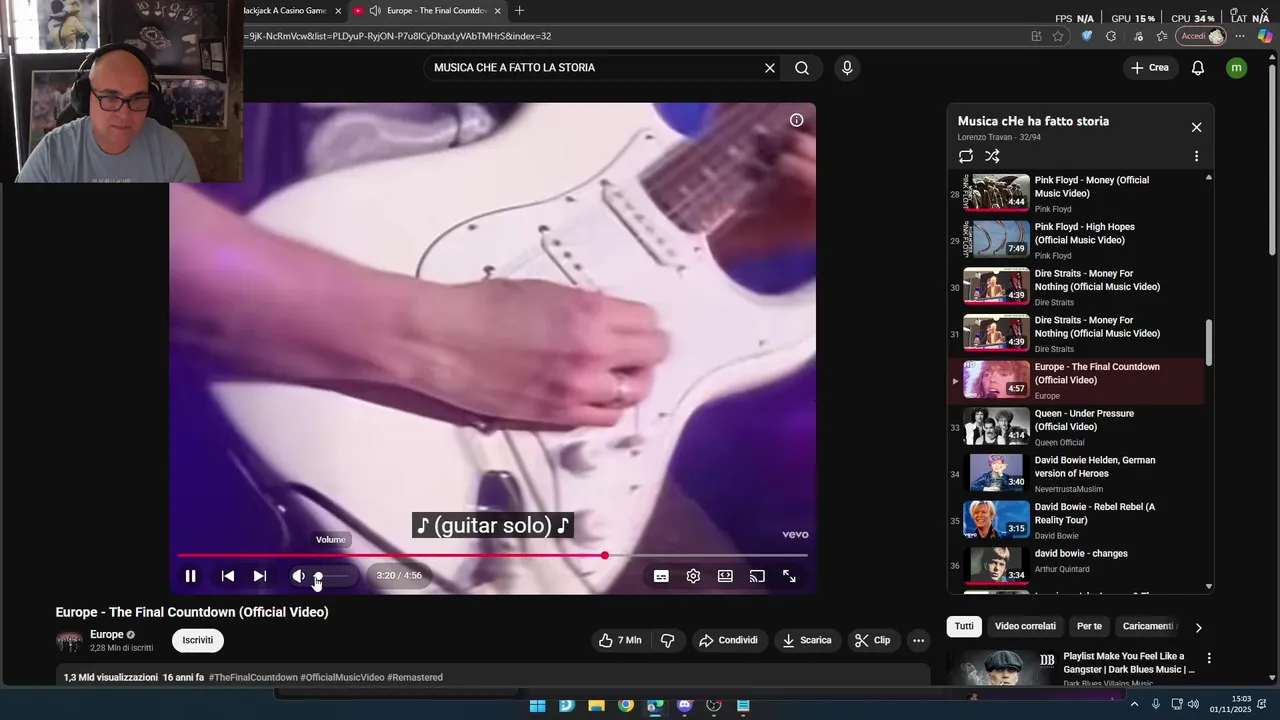1280x720 pixels.
Task: Select the Video correlati chip
Action: point(1025,626)
